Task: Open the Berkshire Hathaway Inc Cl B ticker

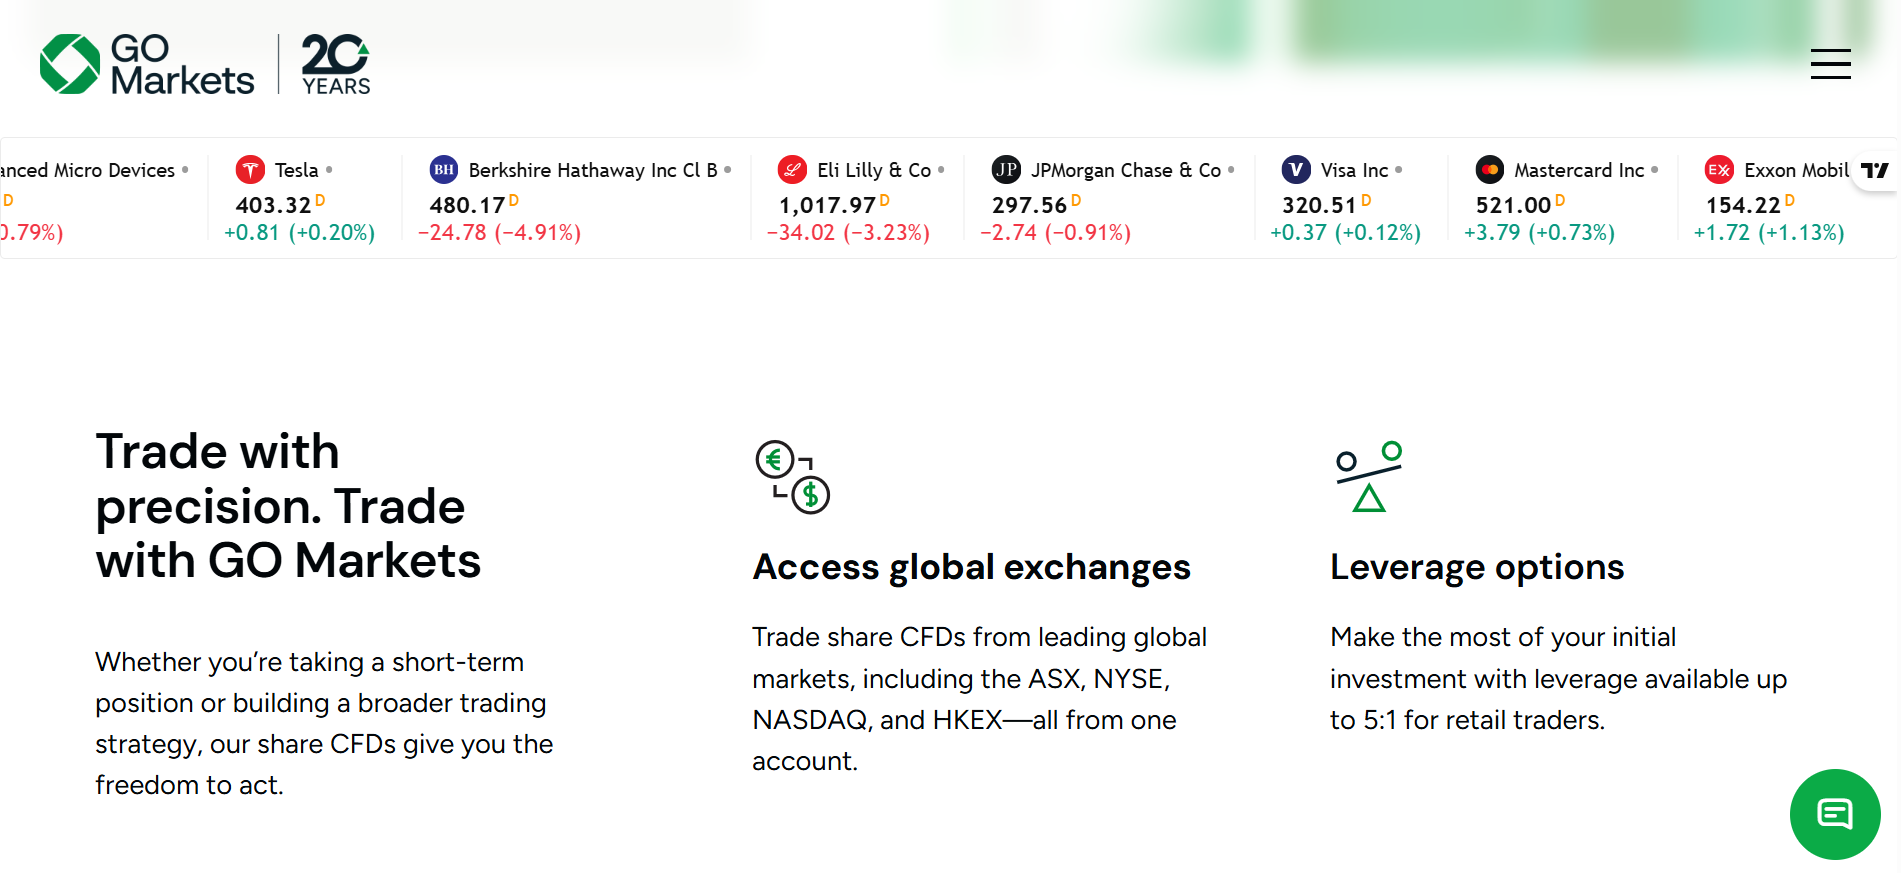Action: (x=593, y=170)
